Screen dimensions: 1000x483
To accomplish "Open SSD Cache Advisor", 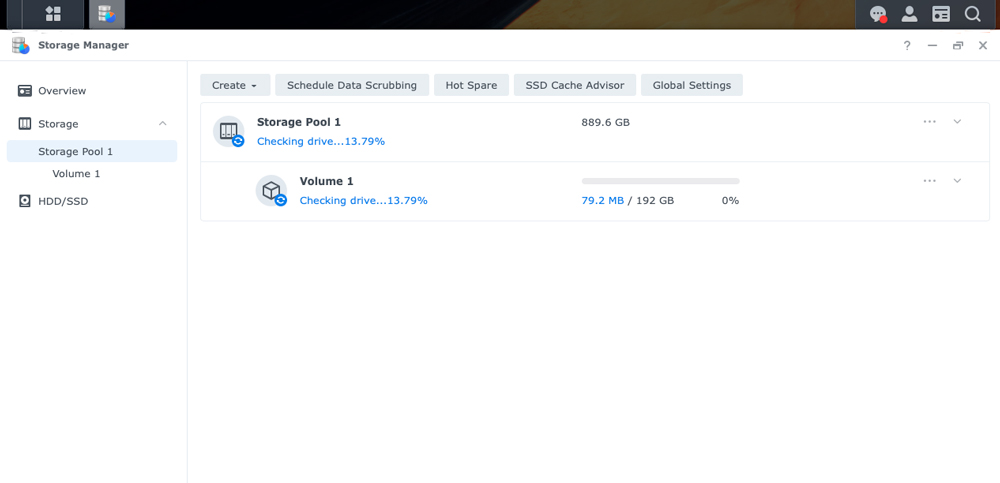I will point(575,85).
